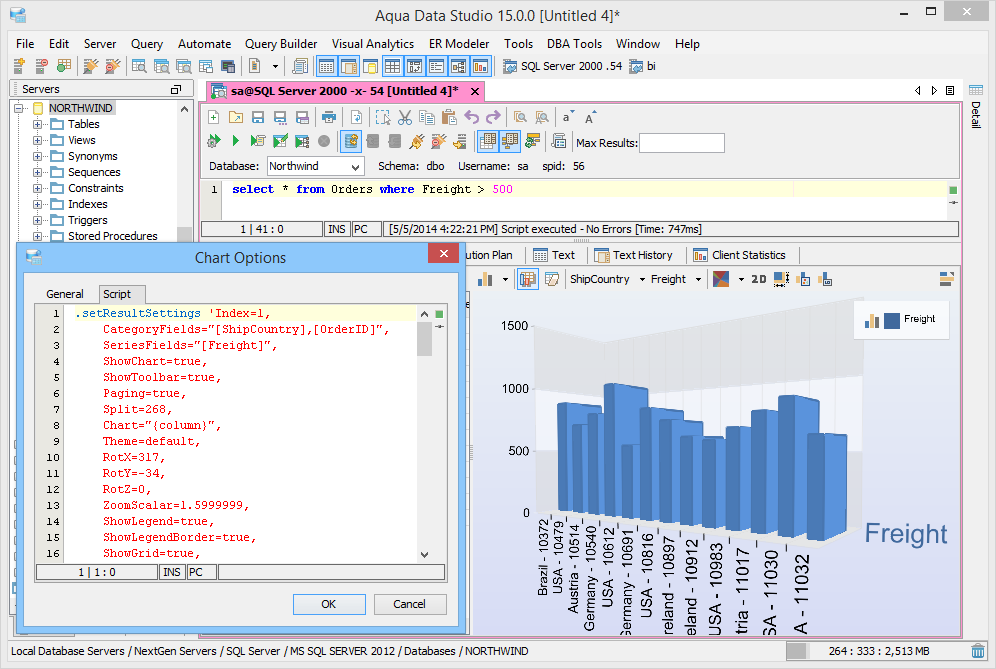Click the blue Freight legend color swatch
The height and width of the screenshot is (669, 996).
(892, 321)
